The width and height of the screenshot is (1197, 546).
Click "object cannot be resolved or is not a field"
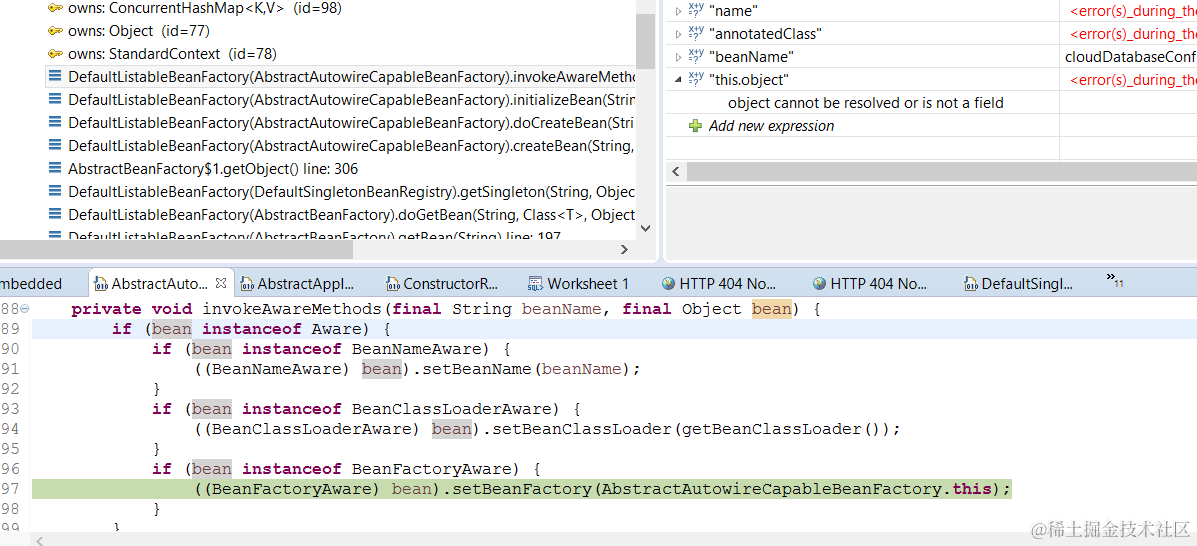click(866, 103)
